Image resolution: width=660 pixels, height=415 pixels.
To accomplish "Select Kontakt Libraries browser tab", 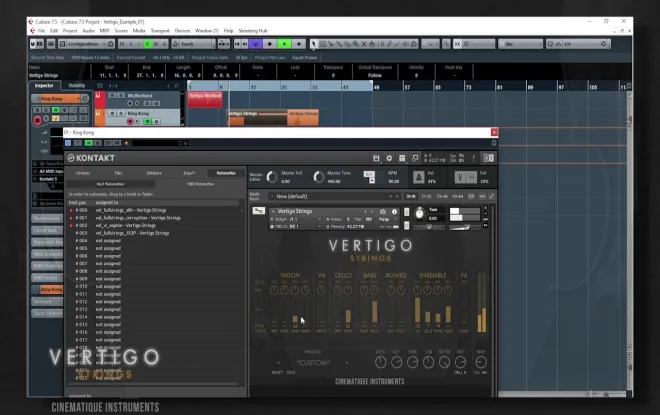I will pos(83,173).
